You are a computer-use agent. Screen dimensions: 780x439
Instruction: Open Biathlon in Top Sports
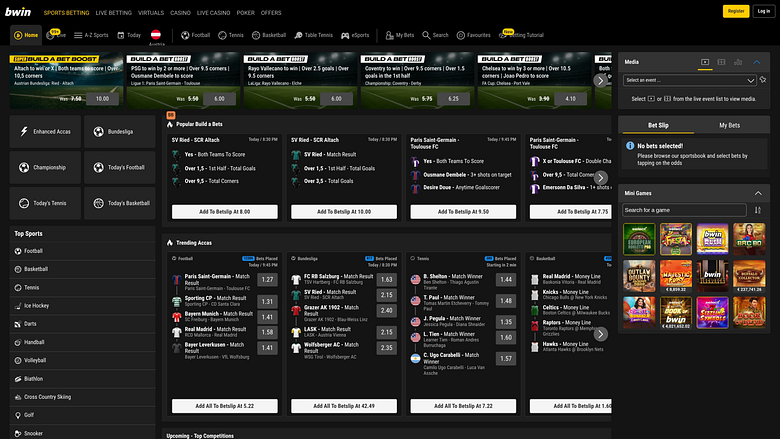(x=83, y=379)
